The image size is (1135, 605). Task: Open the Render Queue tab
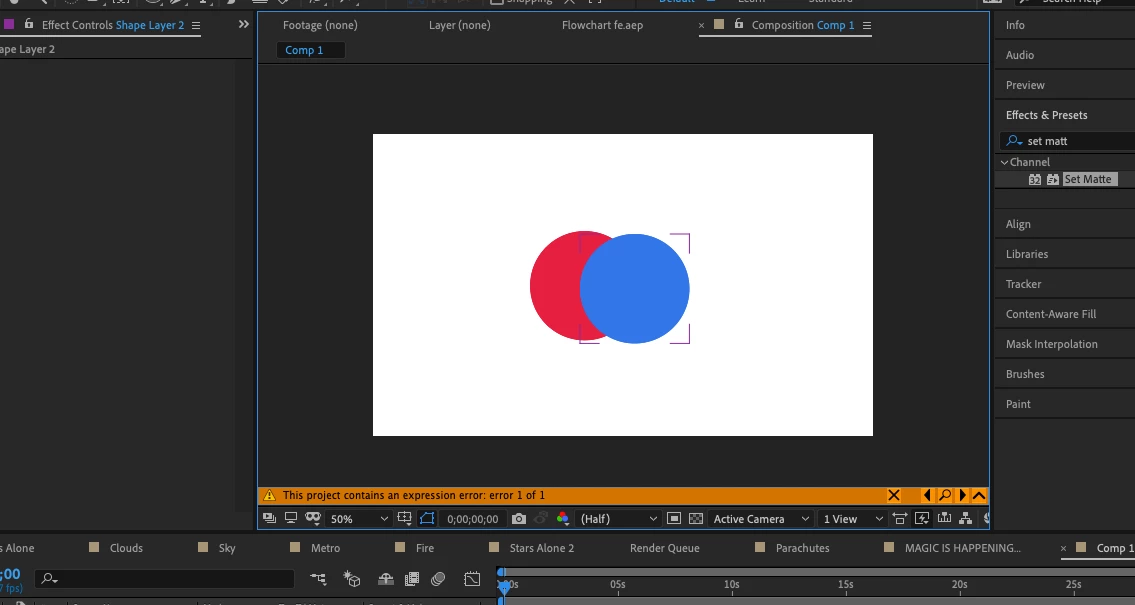coord(664,548)
